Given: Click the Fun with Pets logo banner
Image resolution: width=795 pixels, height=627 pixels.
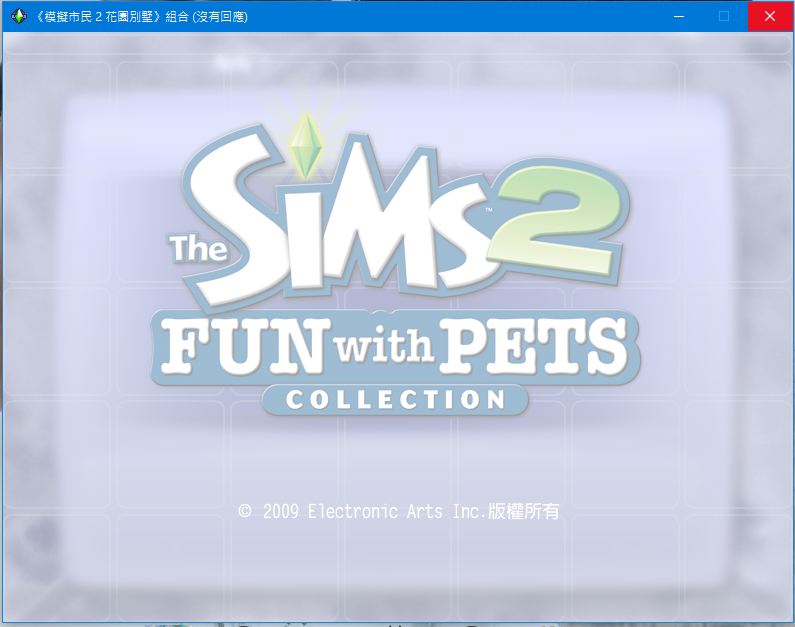Looking at the screenshot, I should pos(394,347).
